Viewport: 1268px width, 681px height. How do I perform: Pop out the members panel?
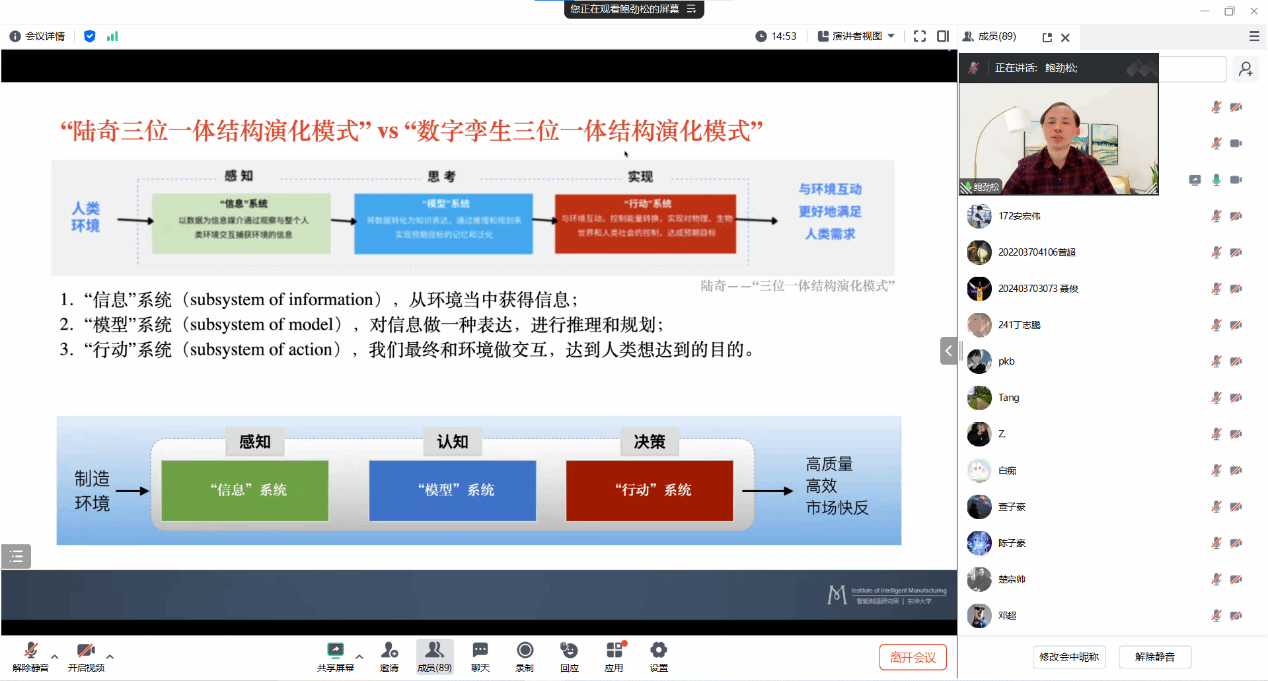pos(1047,37)
